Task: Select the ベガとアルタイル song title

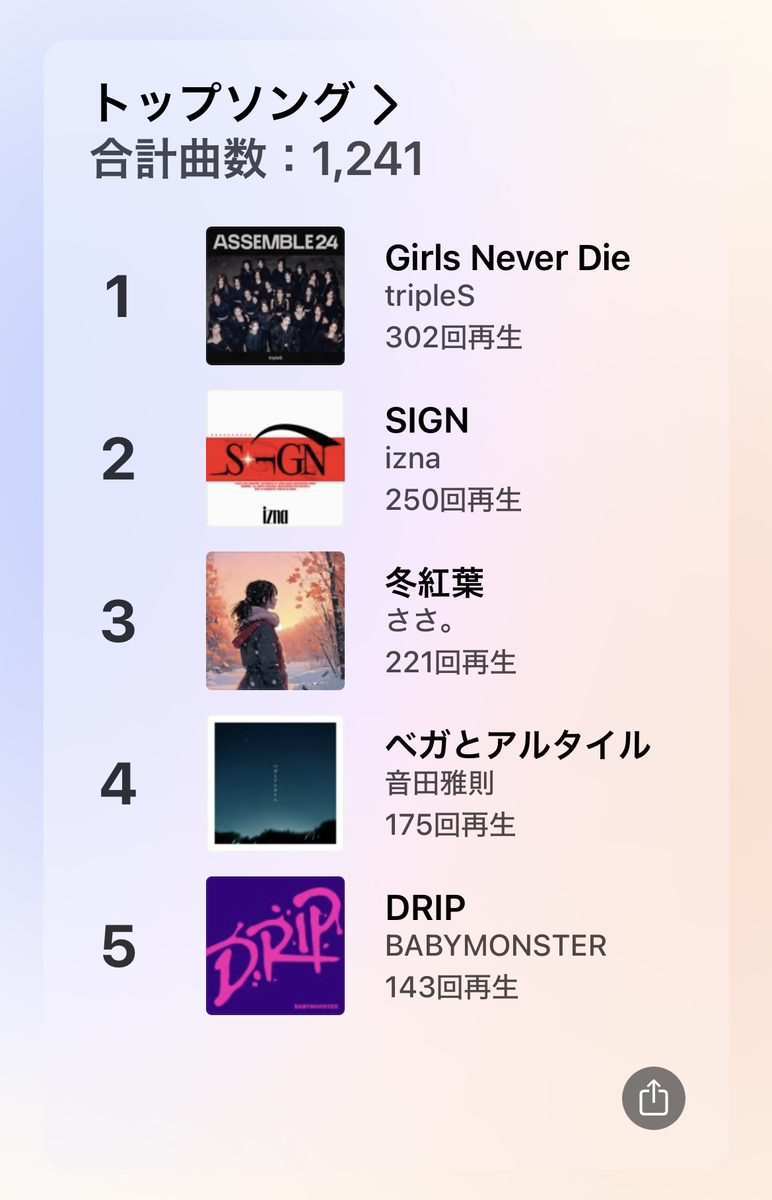Action: [517, 745]
